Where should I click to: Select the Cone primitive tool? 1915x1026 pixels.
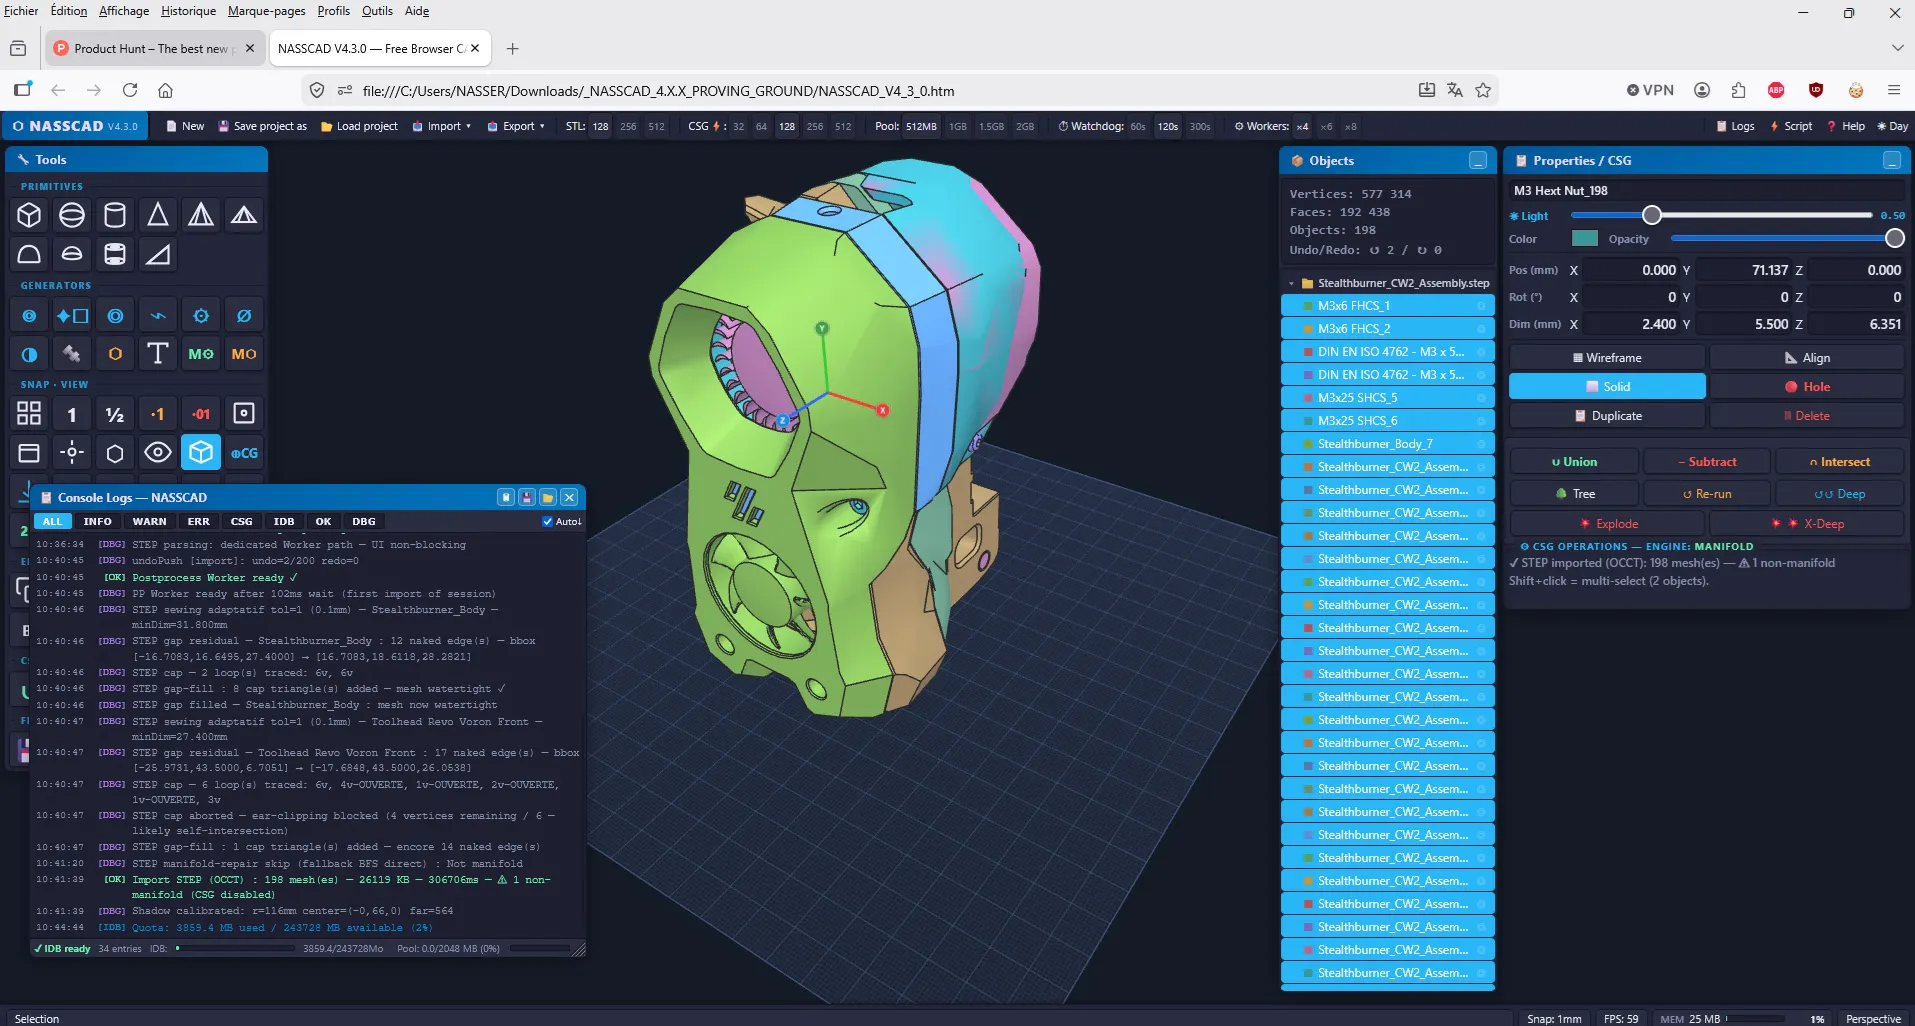tap(158, 215)
